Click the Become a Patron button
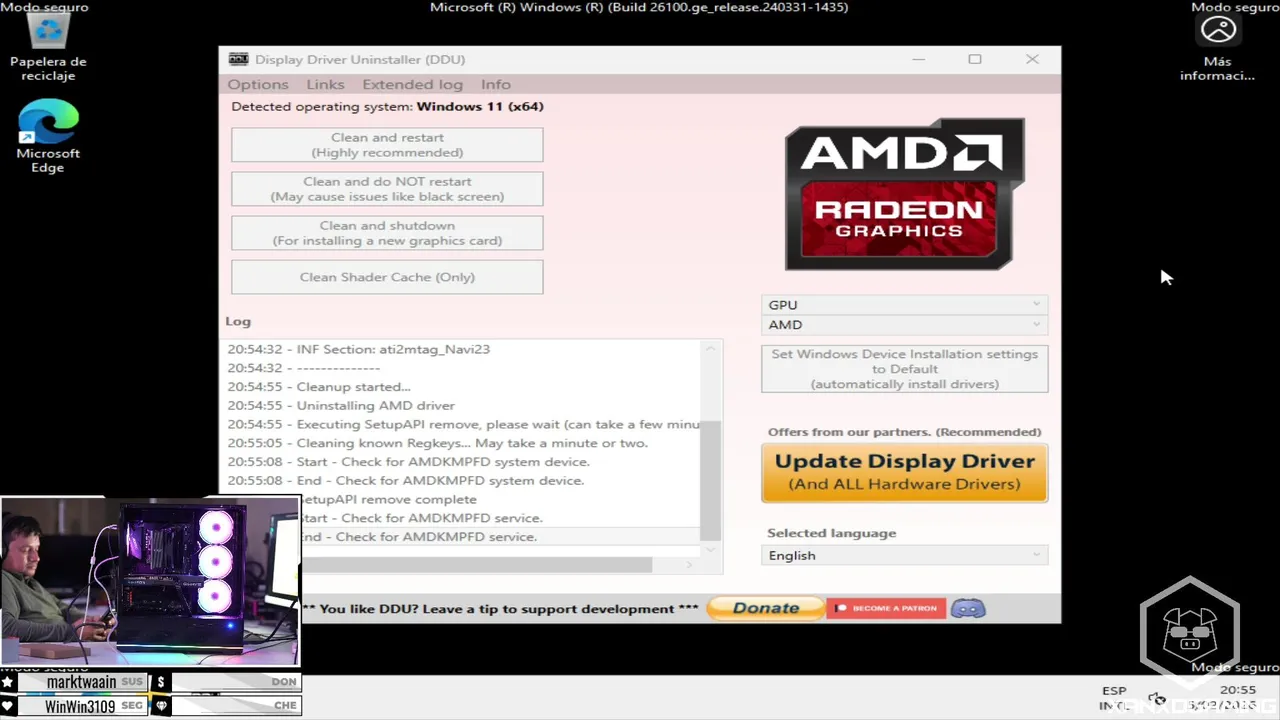 coord(886,608)
